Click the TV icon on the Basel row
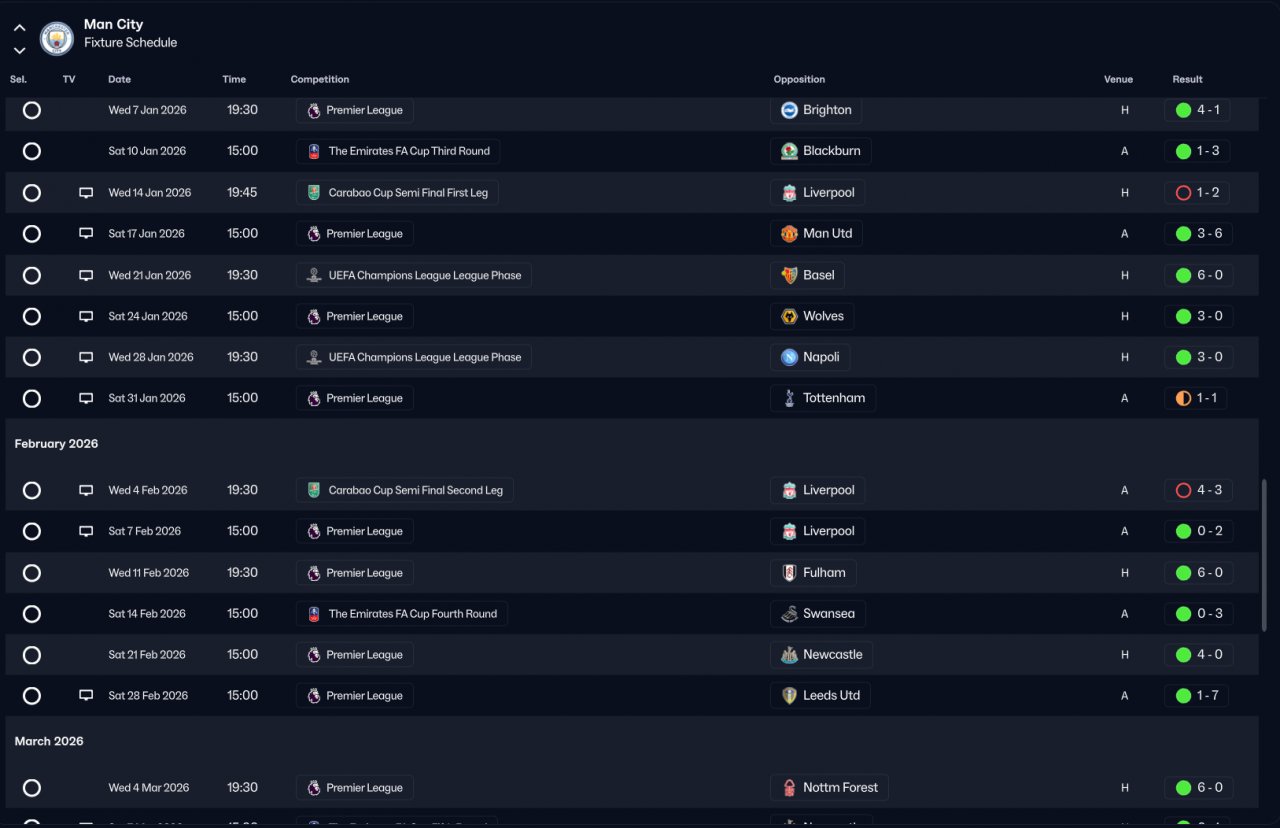 click(86, 275)
